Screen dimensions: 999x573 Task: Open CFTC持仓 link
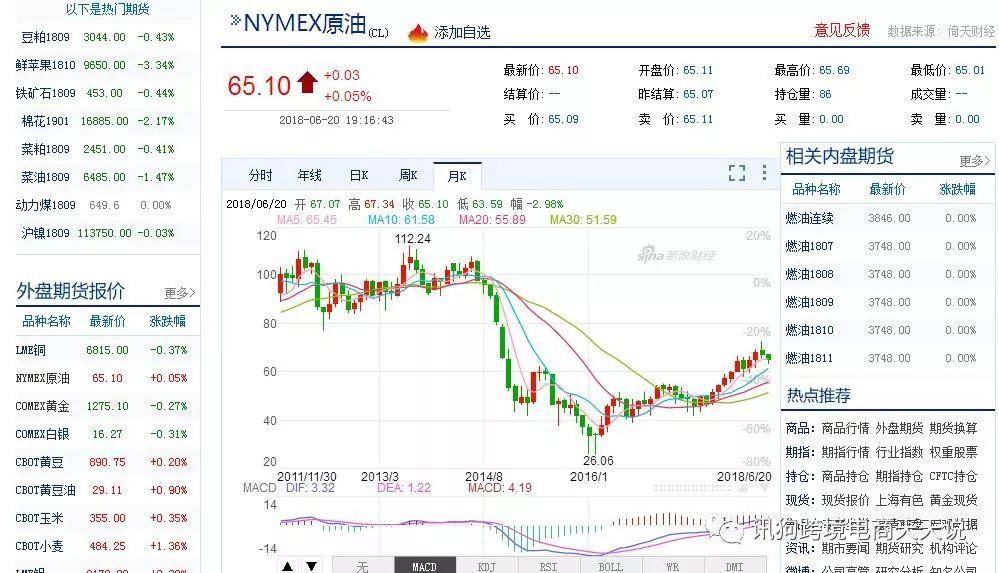pos(953,477)
